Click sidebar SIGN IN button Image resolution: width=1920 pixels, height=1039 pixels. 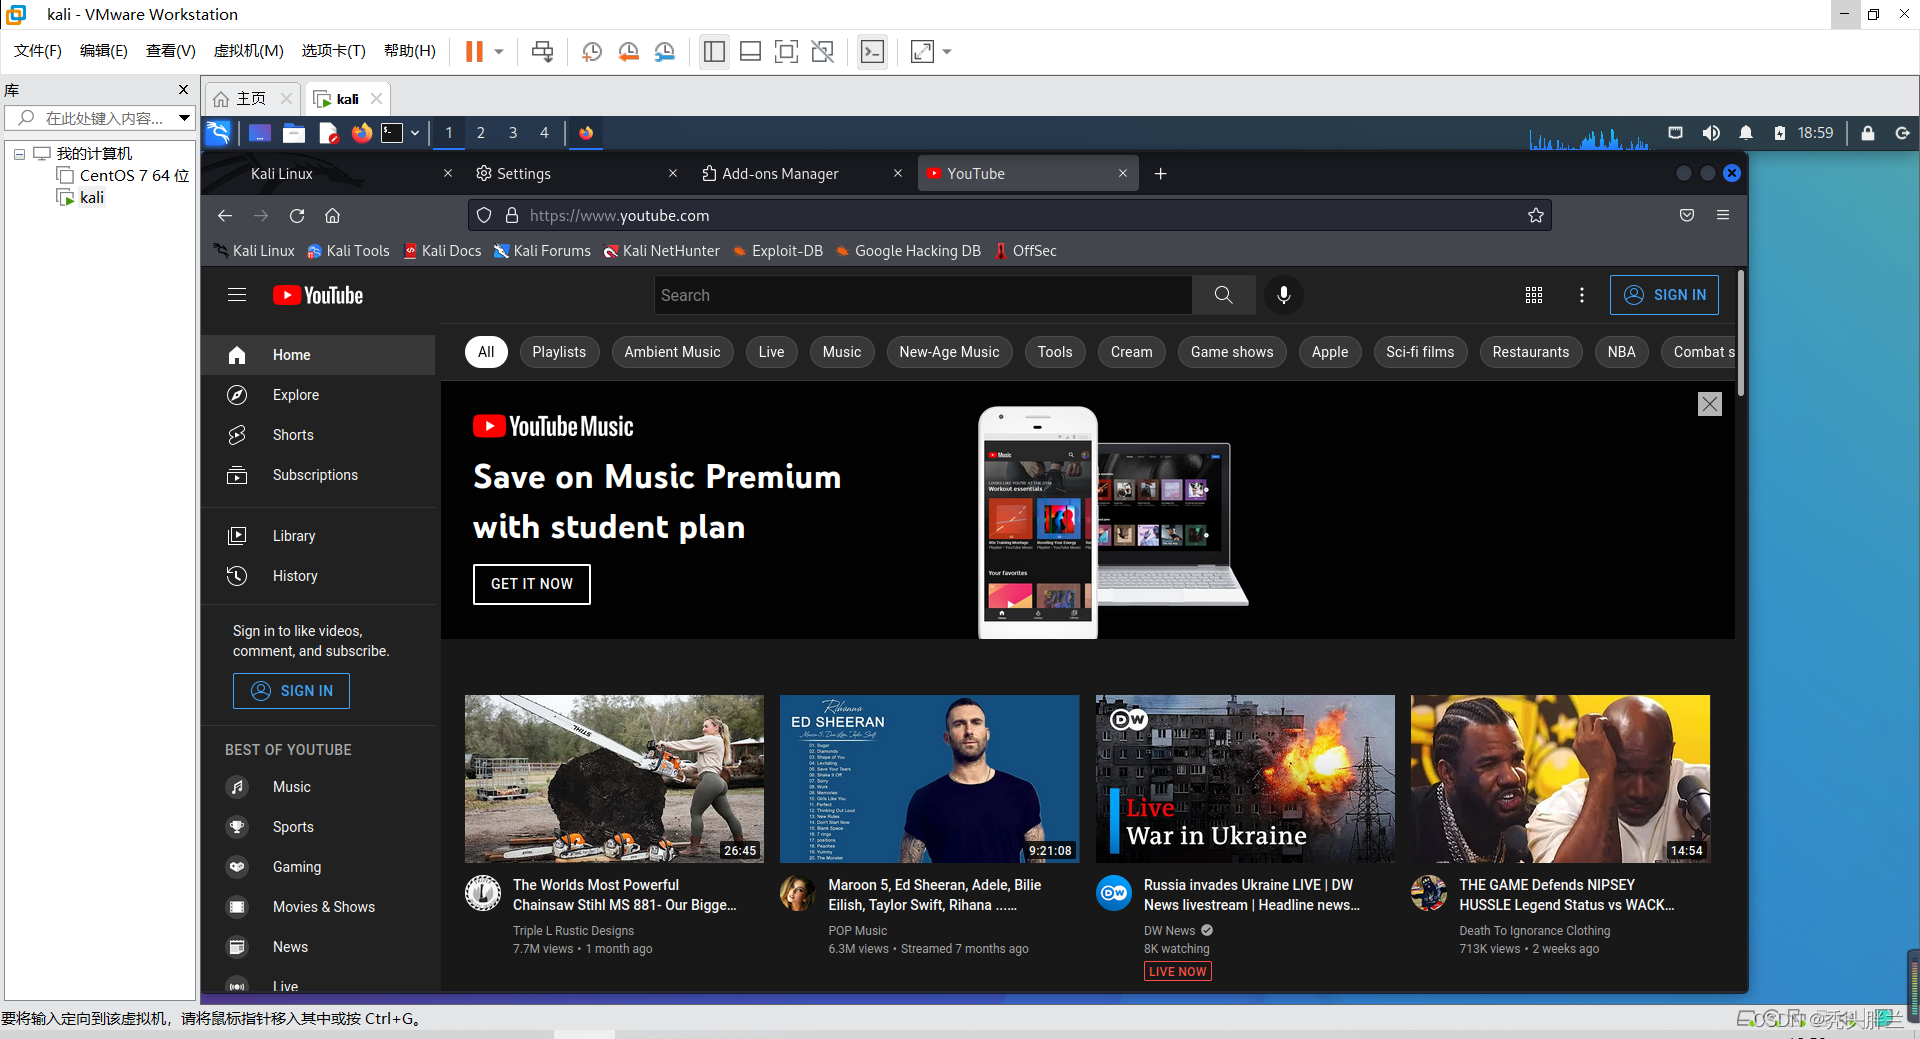(291, 691)
